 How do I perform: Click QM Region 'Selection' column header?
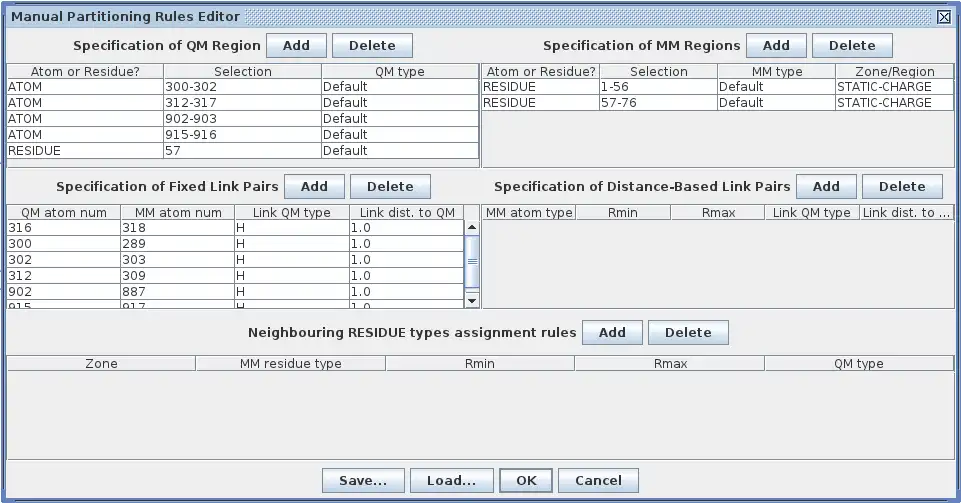(x=242, y=72)
